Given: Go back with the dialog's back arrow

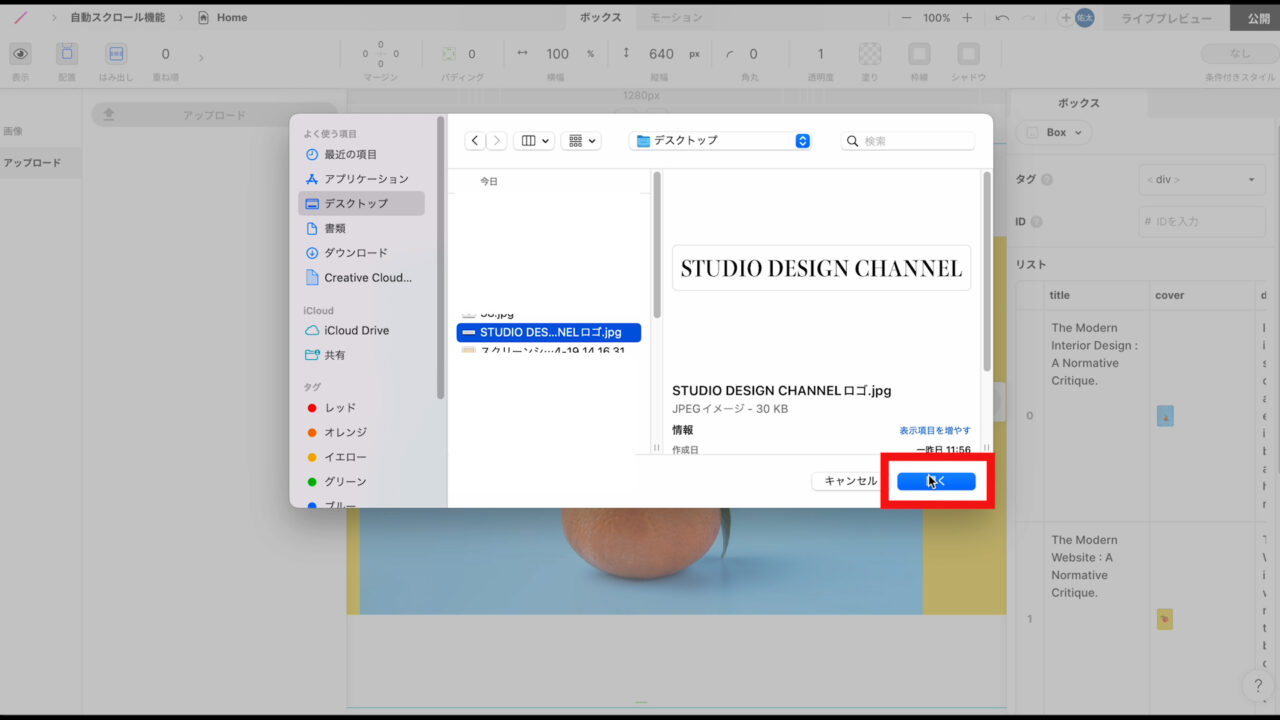Looking at the screenshot, I should tap(475, 141).
